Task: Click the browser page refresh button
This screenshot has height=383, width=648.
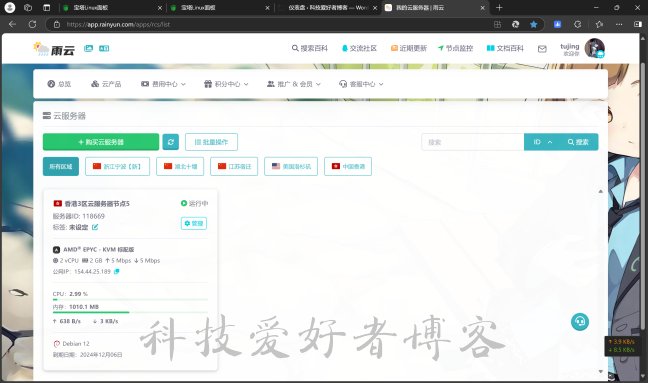Action: pyautogui.click(x=32, y=24)
